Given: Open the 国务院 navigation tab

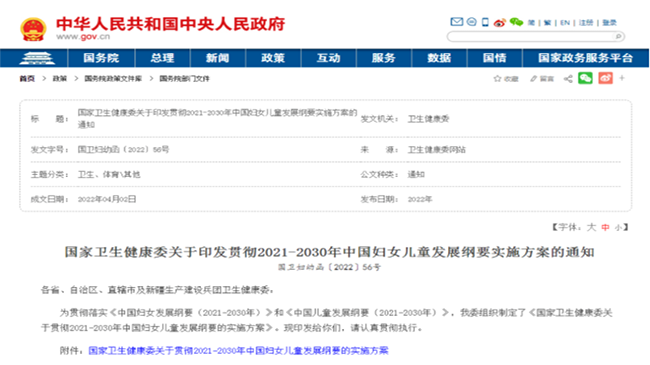Looking at the screenshot, I should [x=101, y=58].
